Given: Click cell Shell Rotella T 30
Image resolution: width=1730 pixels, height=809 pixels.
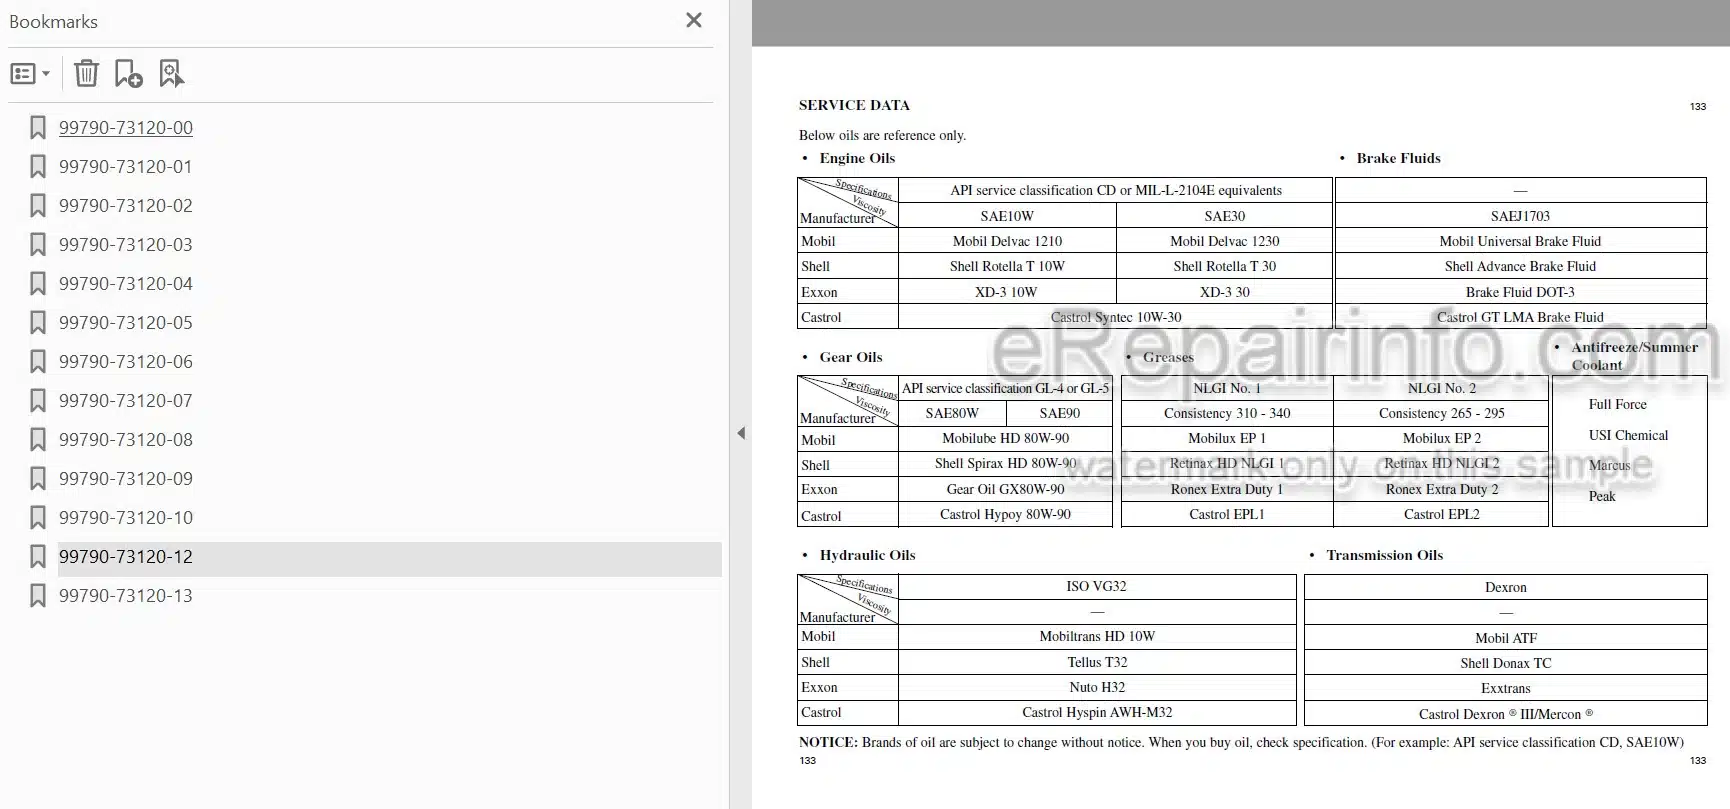Looking at the screenshot, I should click(1224, 266).
